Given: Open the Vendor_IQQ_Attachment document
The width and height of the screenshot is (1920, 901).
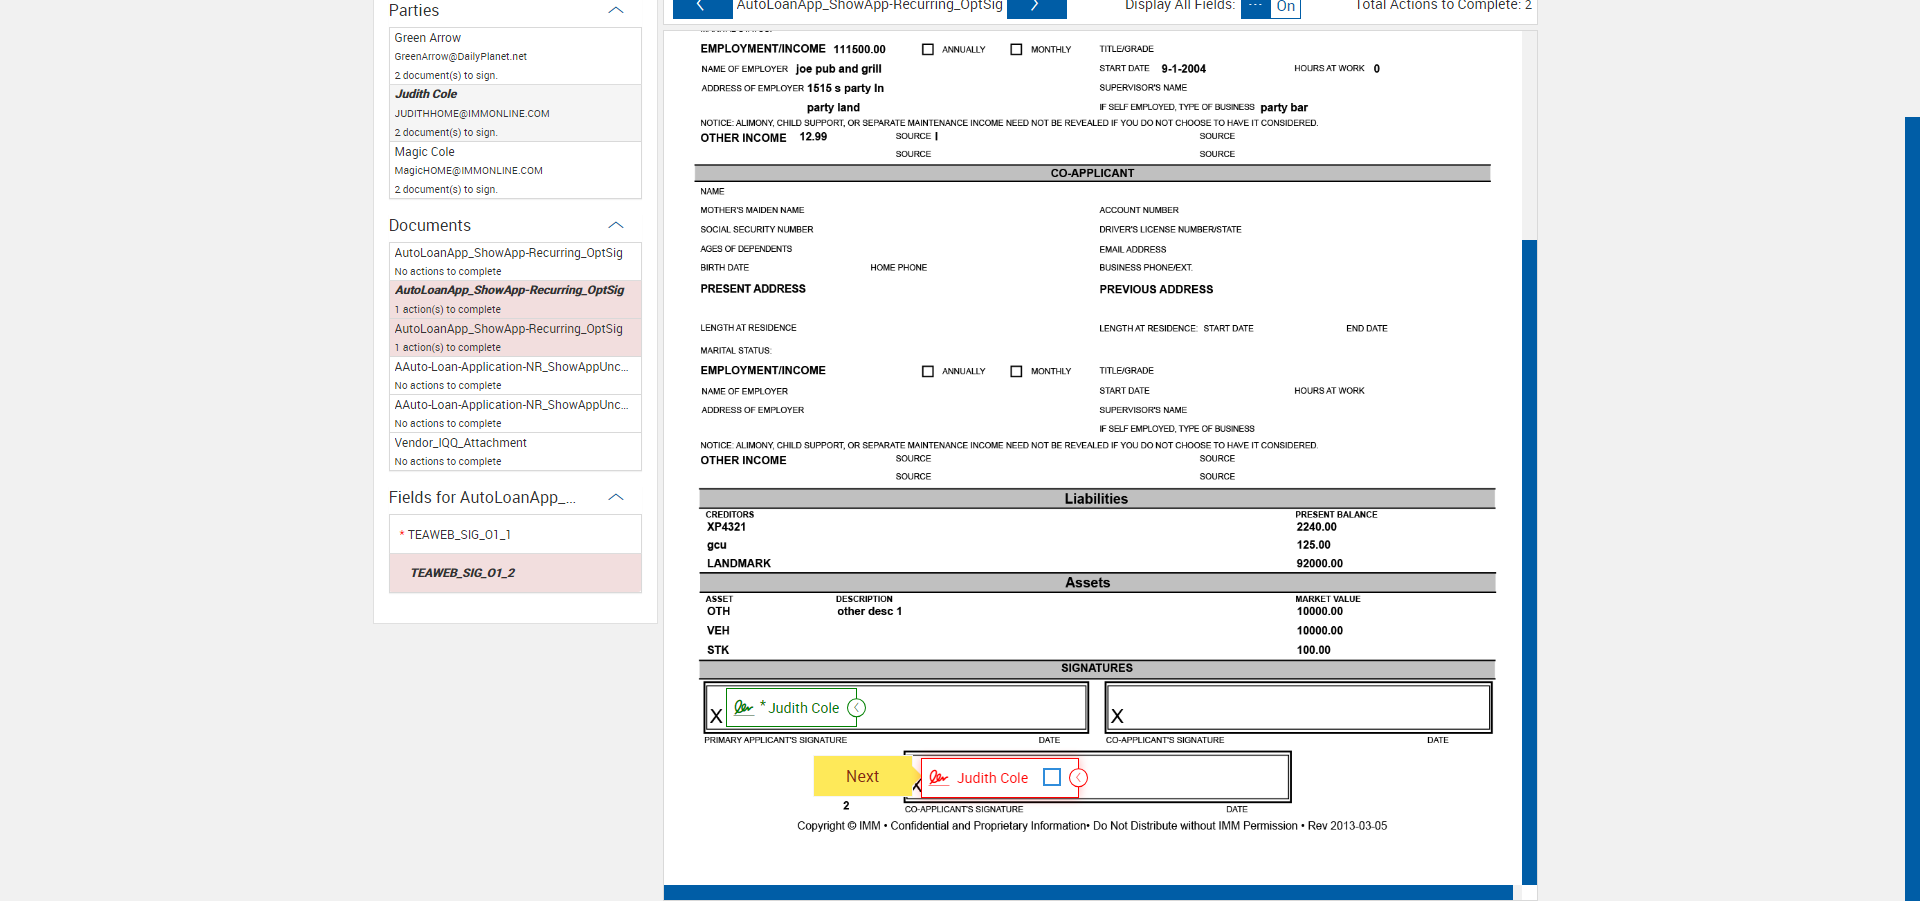Looking at the screenshot, I should [x=515, y=452].
